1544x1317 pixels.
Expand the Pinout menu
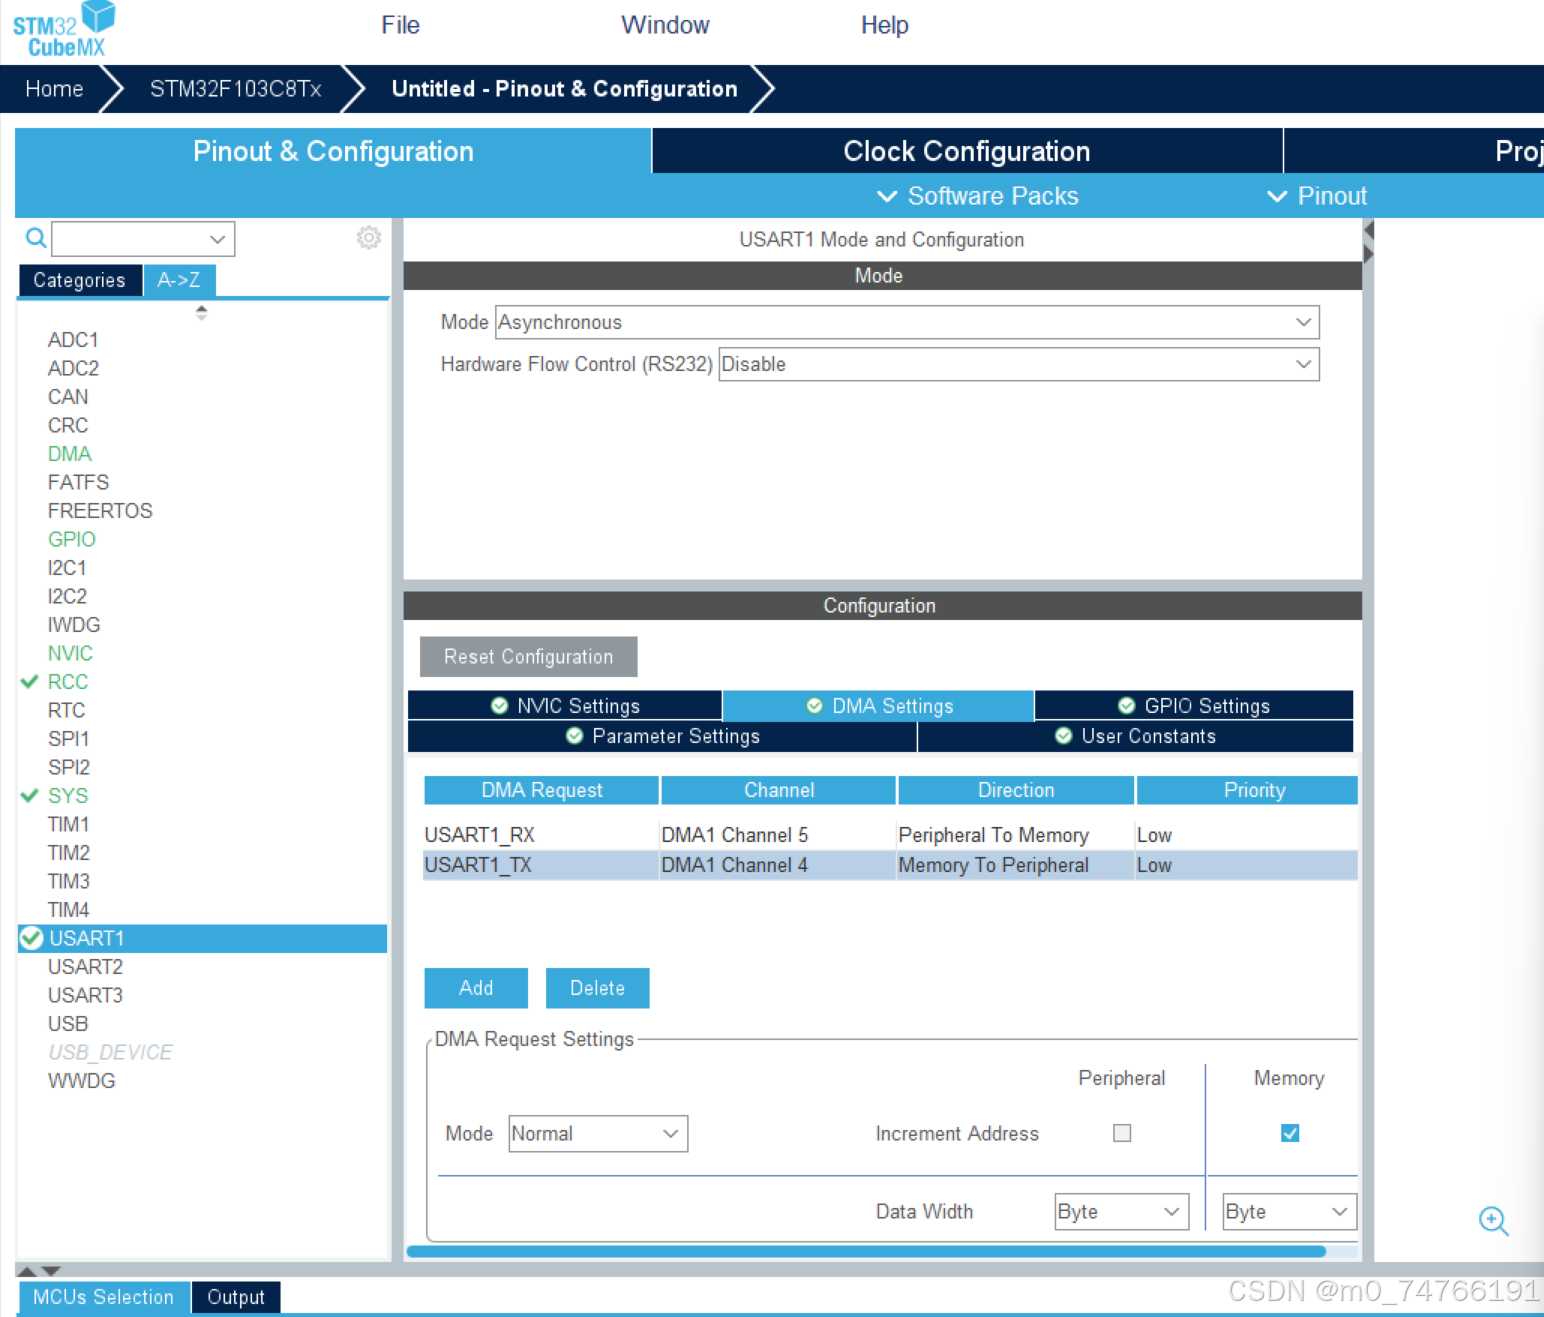tap(1317, 196)
